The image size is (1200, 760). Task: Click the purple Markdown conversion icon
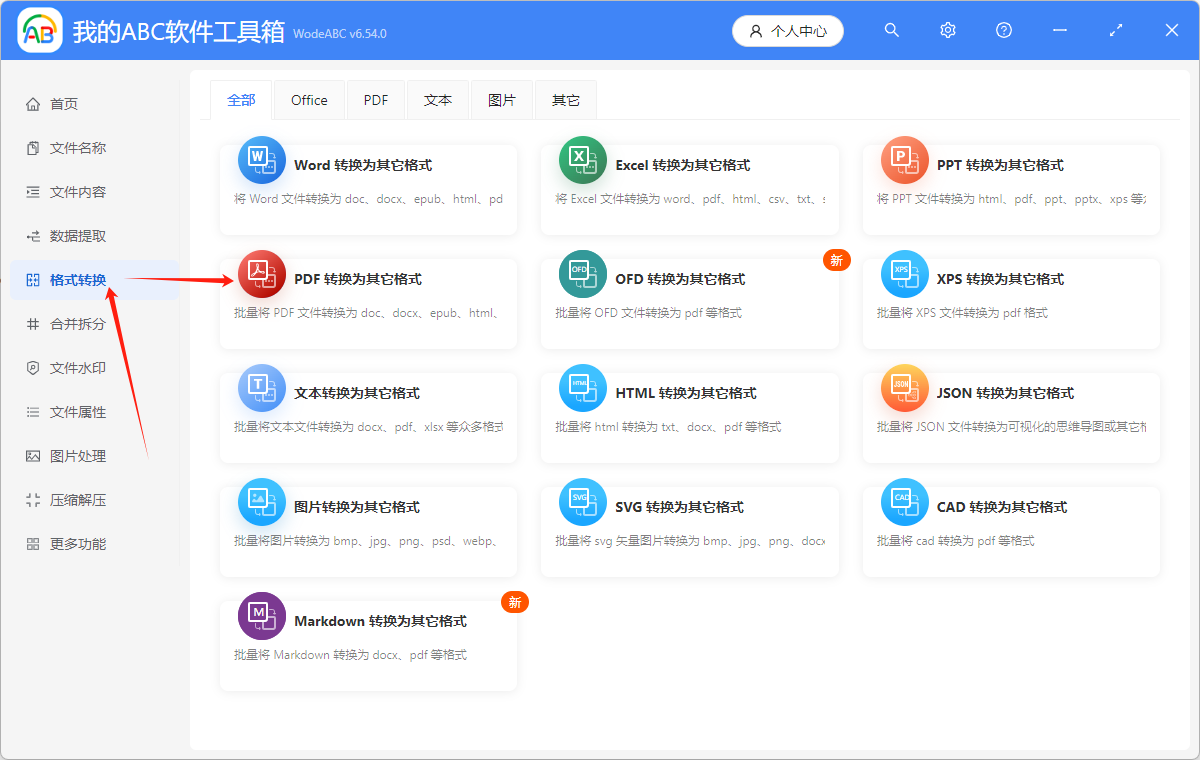(261, 616)
